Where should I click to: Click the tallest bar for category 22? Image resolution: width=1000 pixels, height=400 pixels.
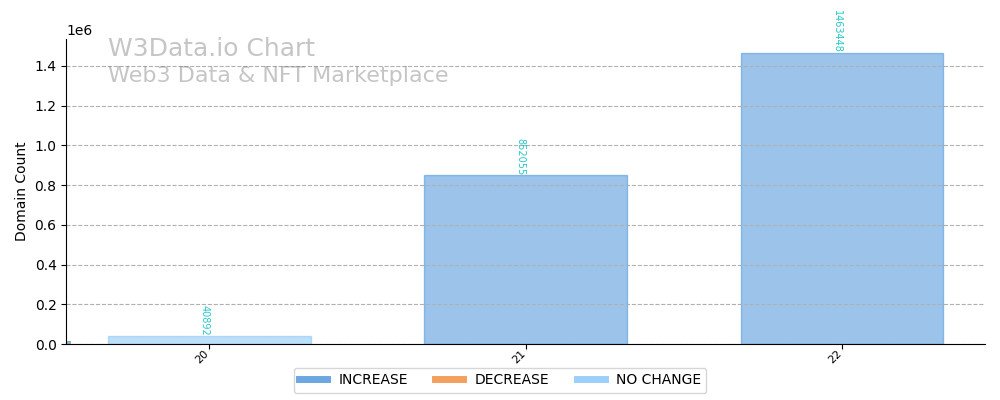point(841,200)
